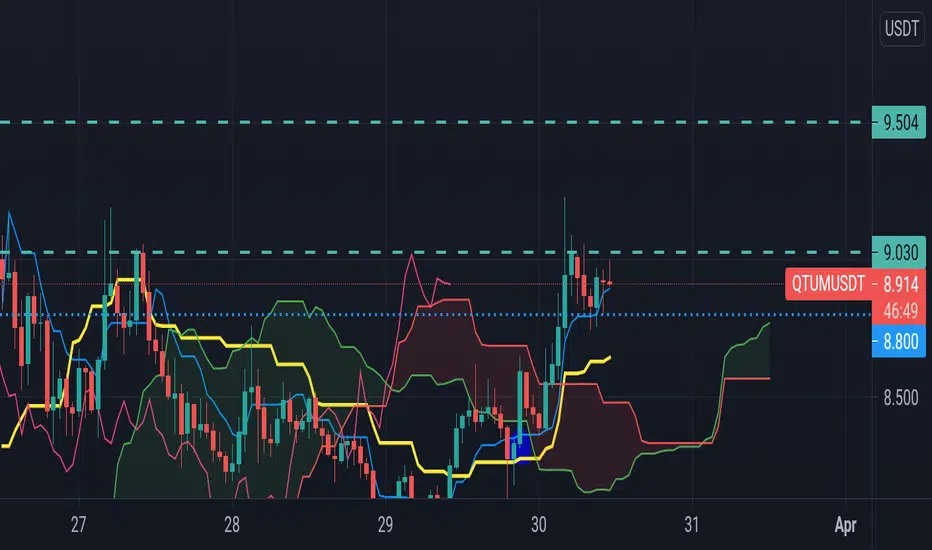
Task: Click the solid blue rectangle marker near 30
Action: click(523, 447)
